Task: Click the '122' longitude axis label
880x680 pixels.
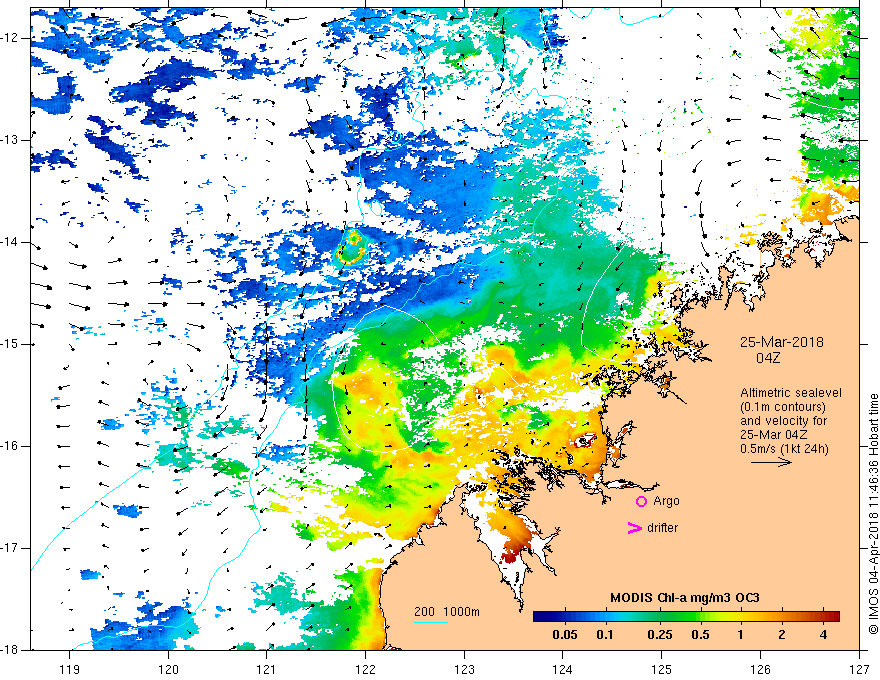Action: click(365, 669)
